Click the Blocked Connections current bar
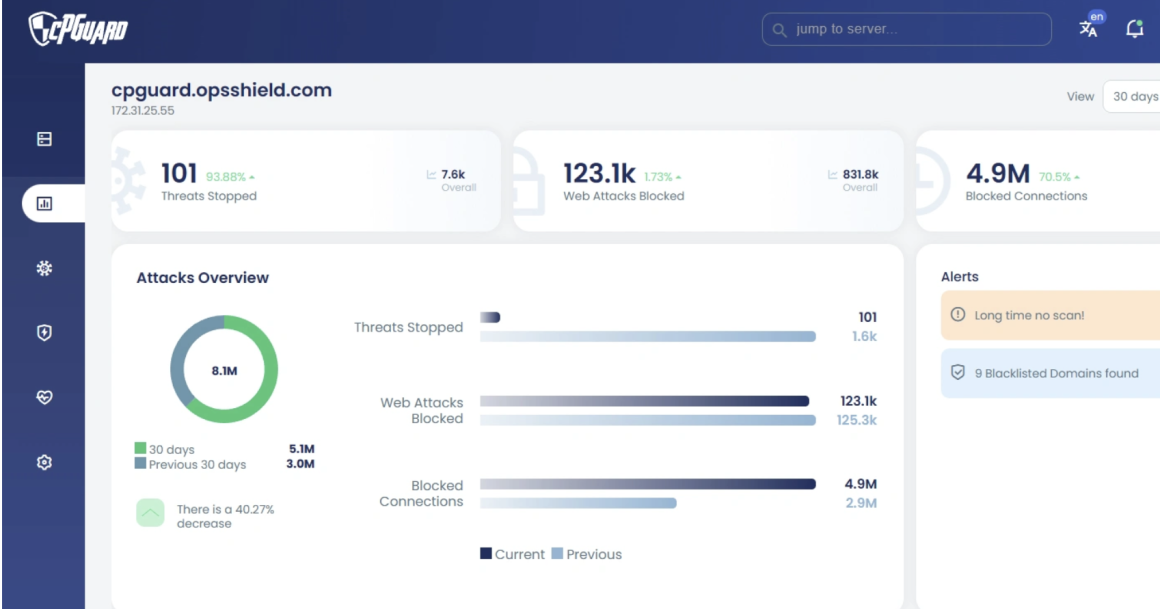The image size is (1160, 609). coord(647,484)
